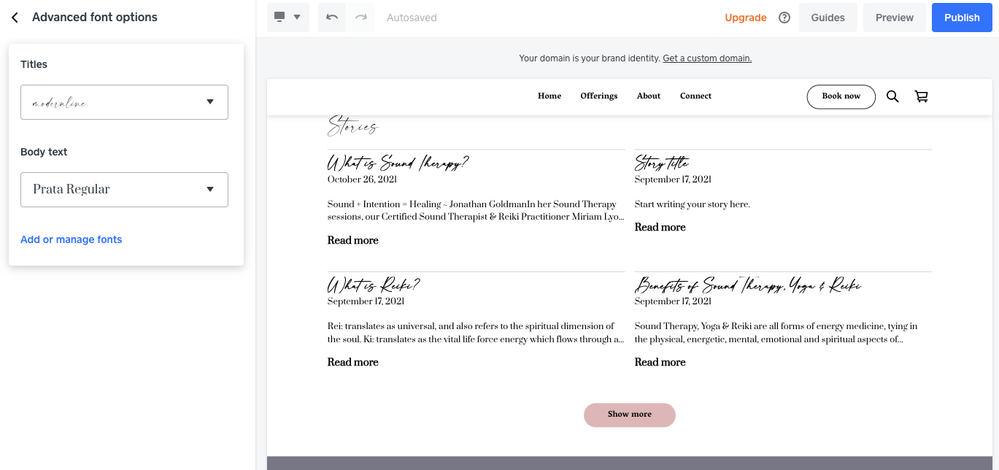Open the Connect navigation item
999x470 pixels.
[695, 96]
